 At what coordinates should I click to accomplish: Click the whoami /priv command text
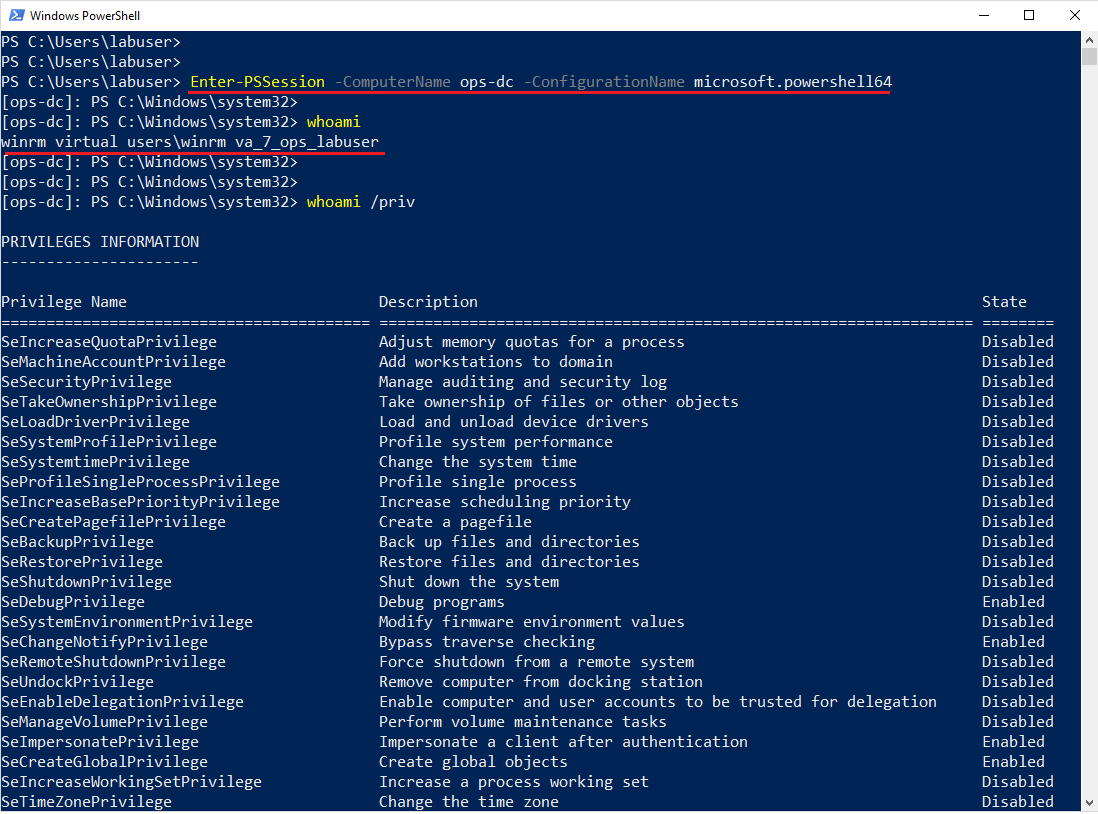pyautogui.click(x=360, y=201)
